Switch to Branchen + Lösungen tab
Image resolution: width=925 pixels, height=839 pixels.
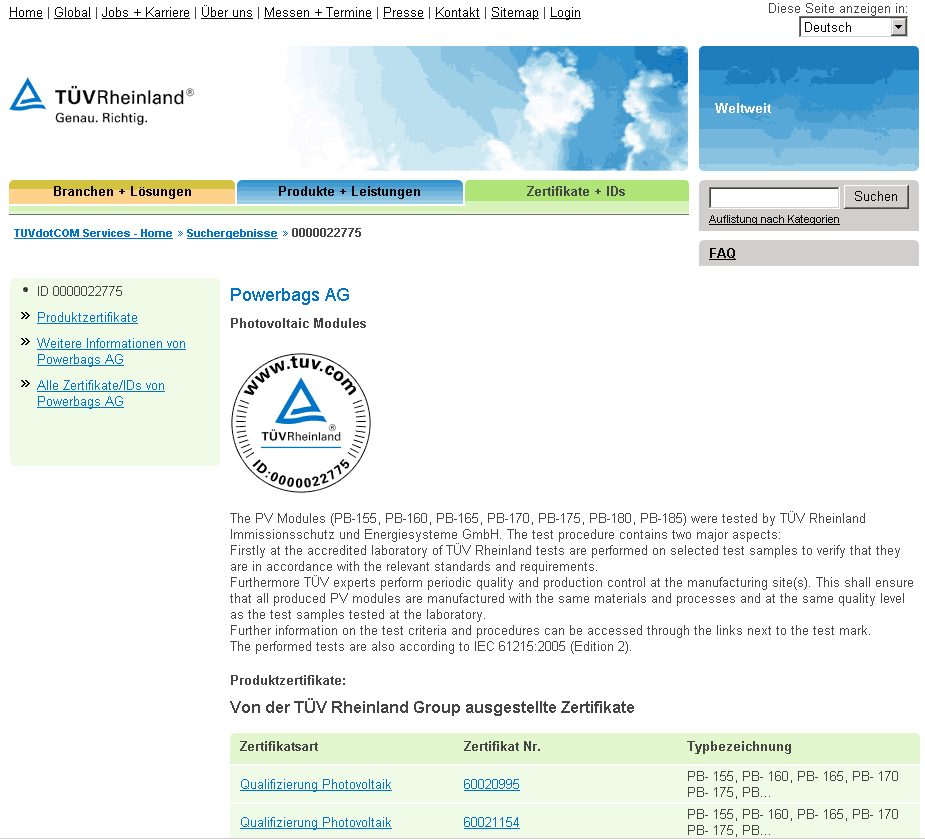click(122, 192)
